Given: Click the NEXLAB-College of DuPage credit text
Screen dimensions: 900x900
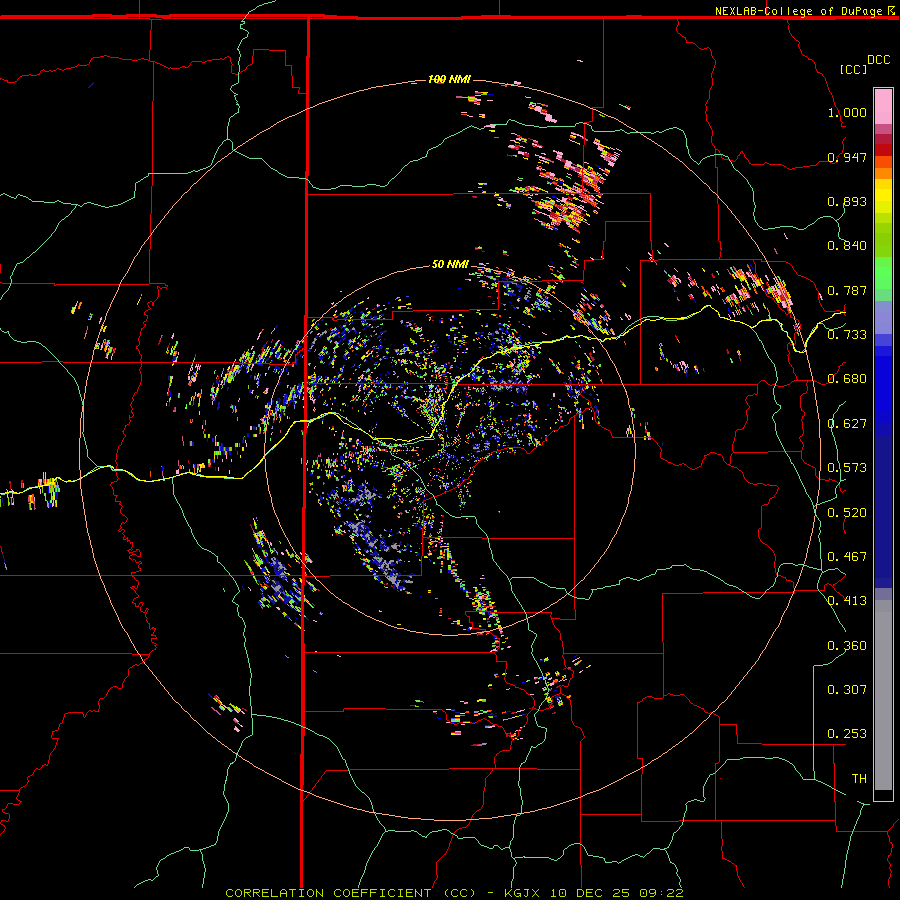Looking at the screenshot, I should [798, 11].
